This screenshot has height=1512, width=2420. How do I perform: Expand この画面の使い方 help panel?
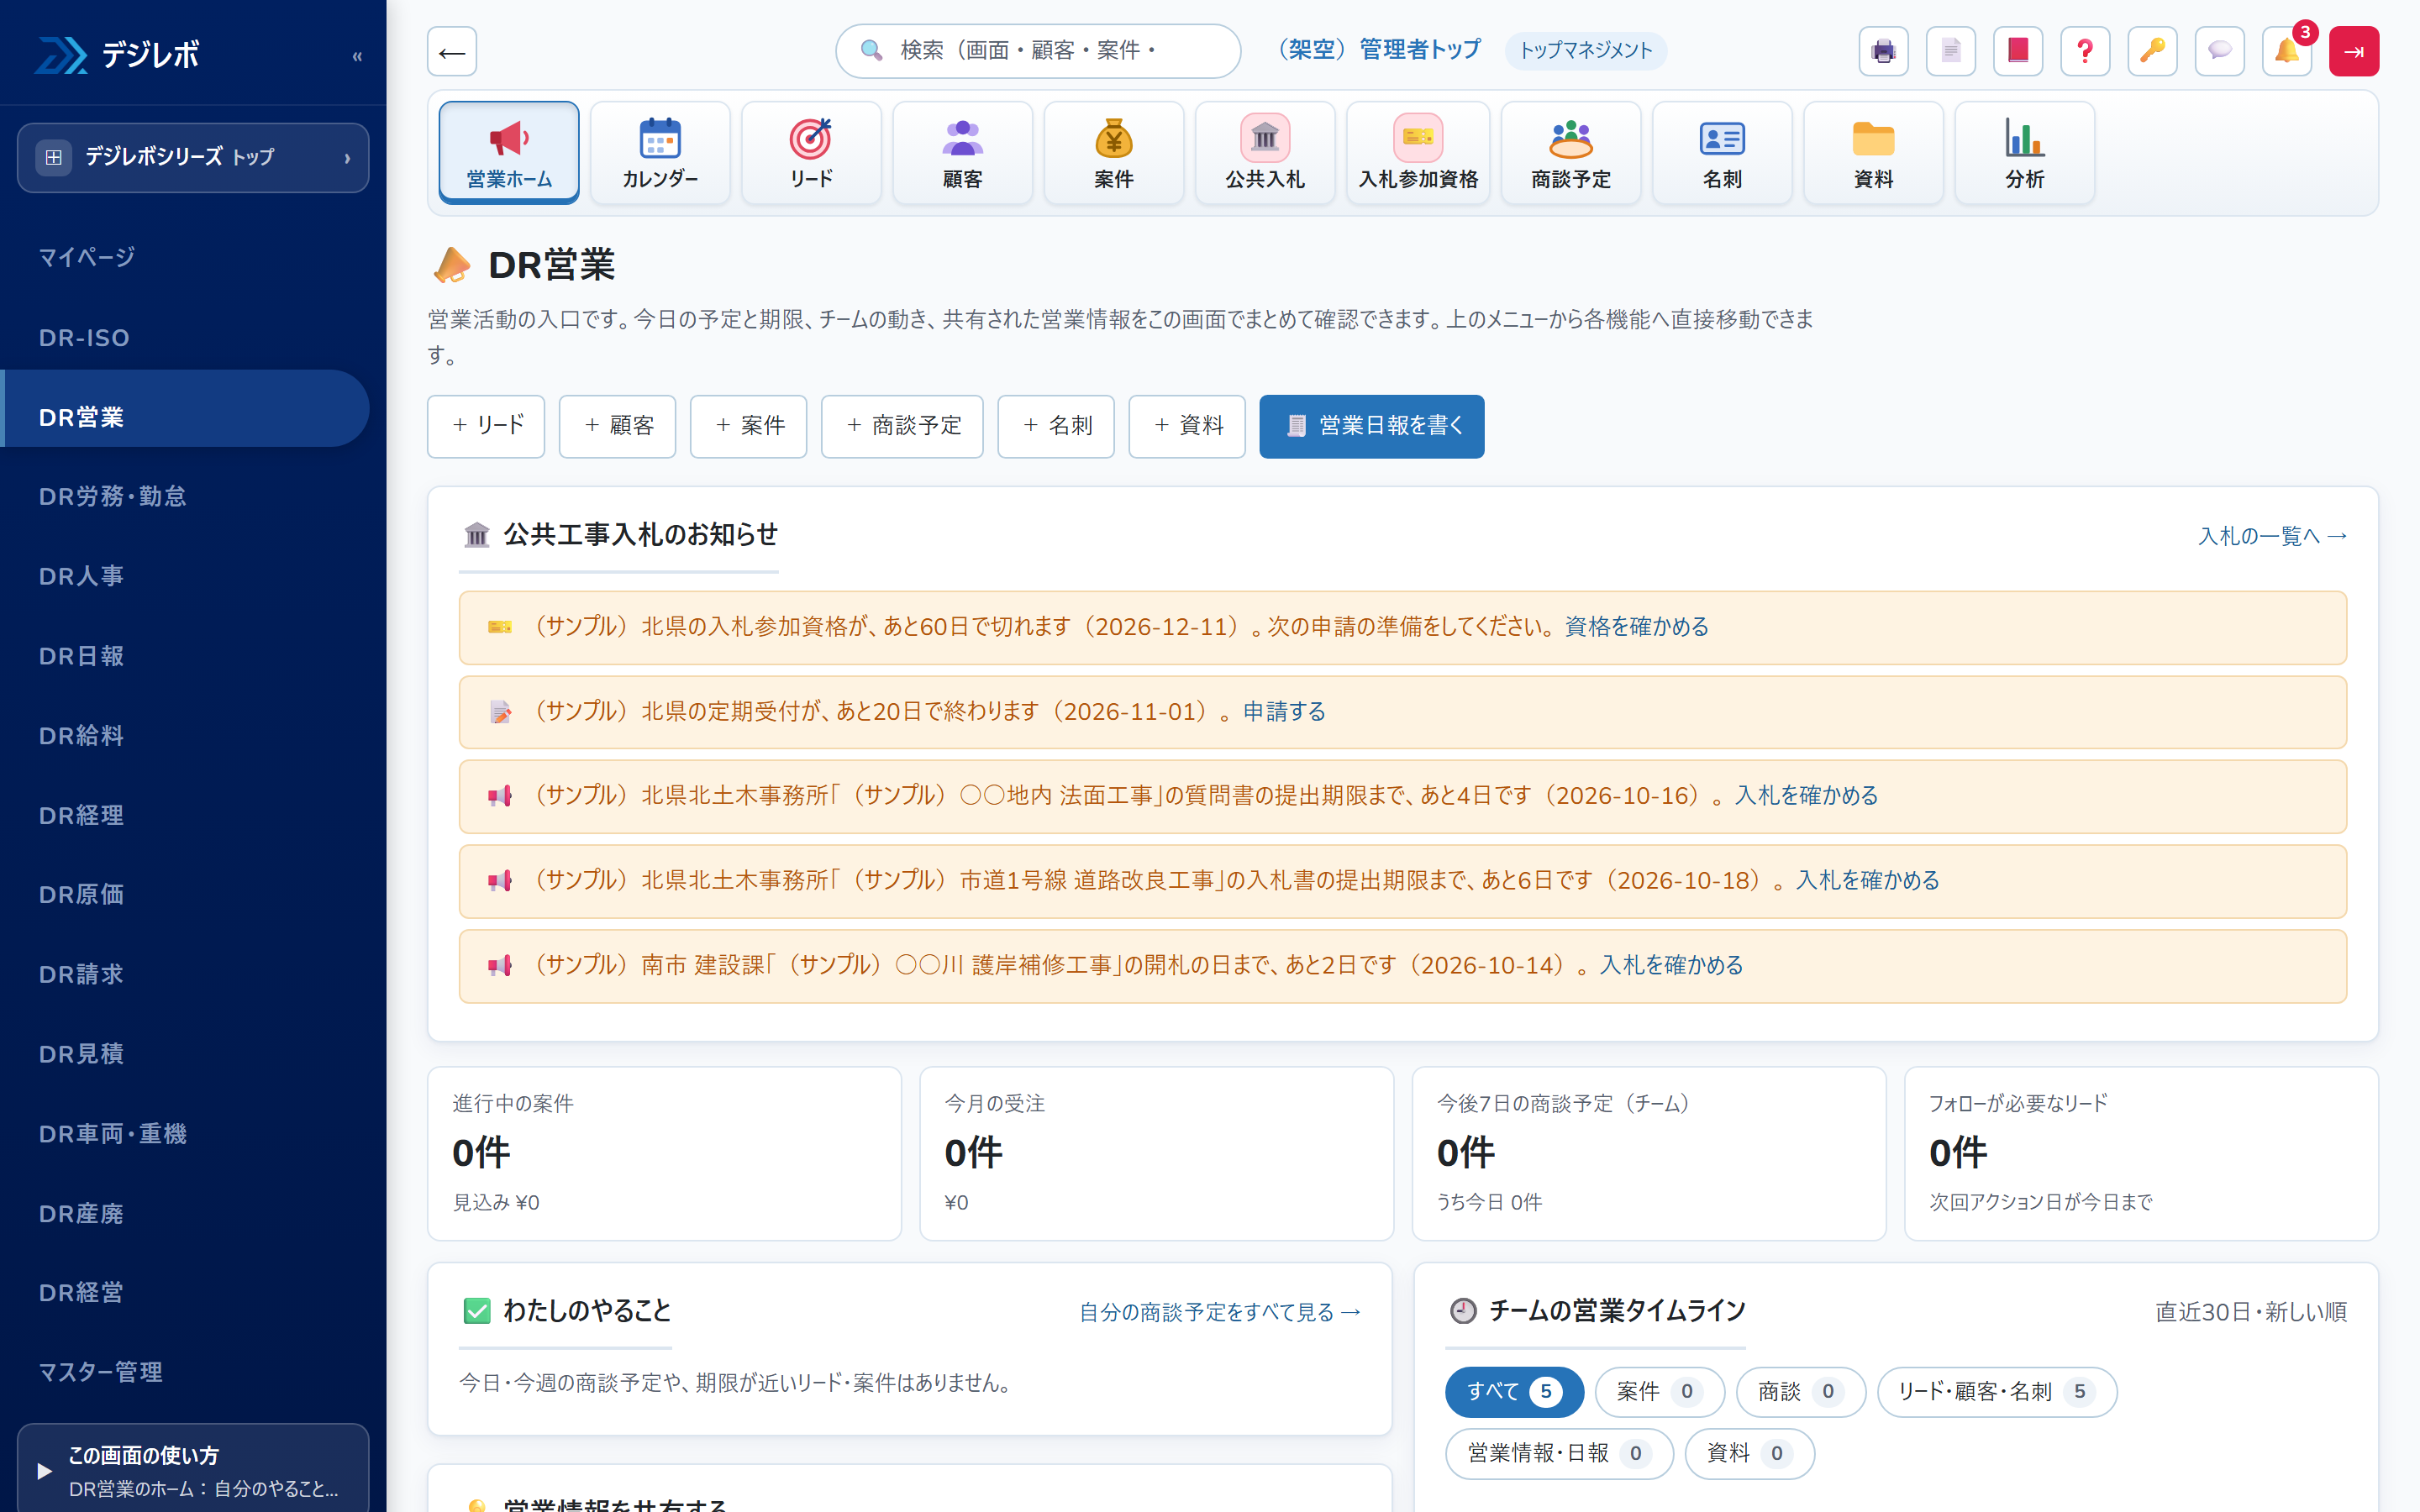(193, 1469)
